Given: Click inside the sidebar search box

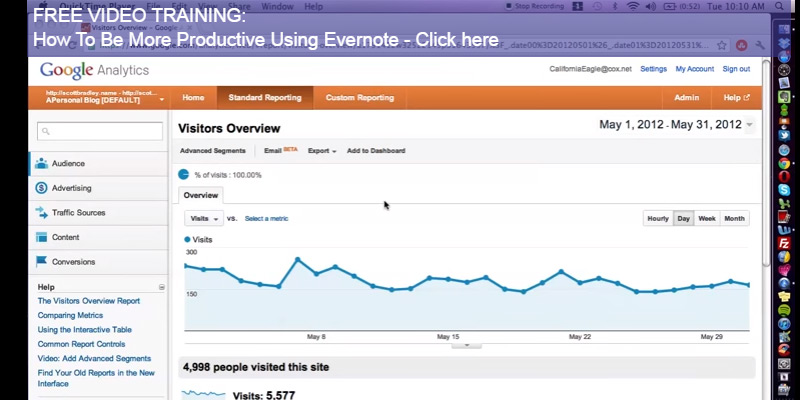Looking at the screenshot, I should coord(100,132).
